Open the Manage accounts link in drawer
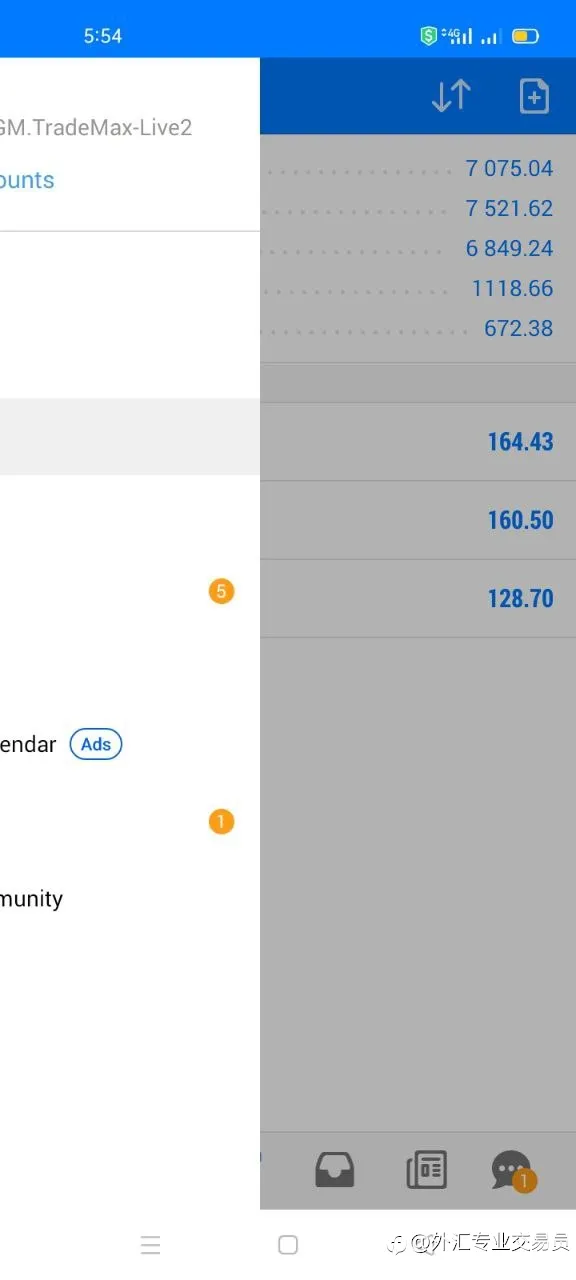Screen dimensions: 576x1280 pyautogui.click(x=27, y=180)
